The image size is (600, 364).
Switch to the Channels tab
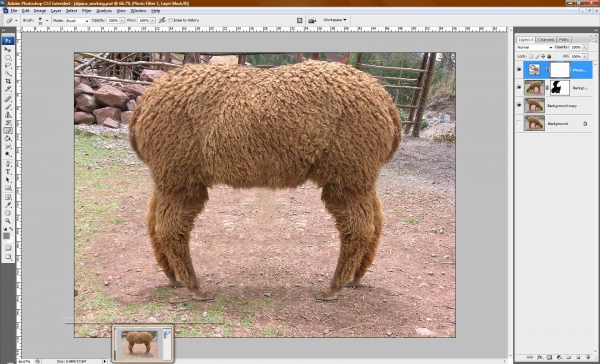[x=546, y=39]
